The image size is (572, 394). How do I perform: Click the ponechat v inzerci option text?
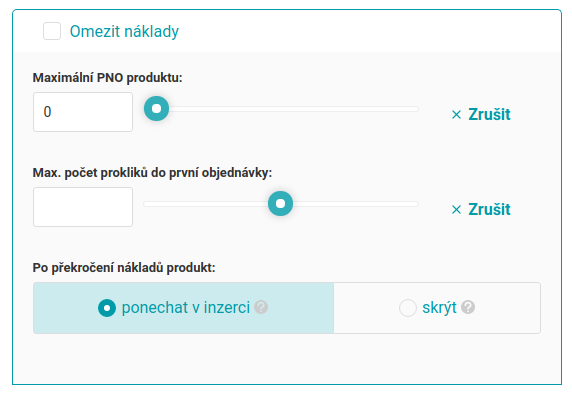coord(186,308)
